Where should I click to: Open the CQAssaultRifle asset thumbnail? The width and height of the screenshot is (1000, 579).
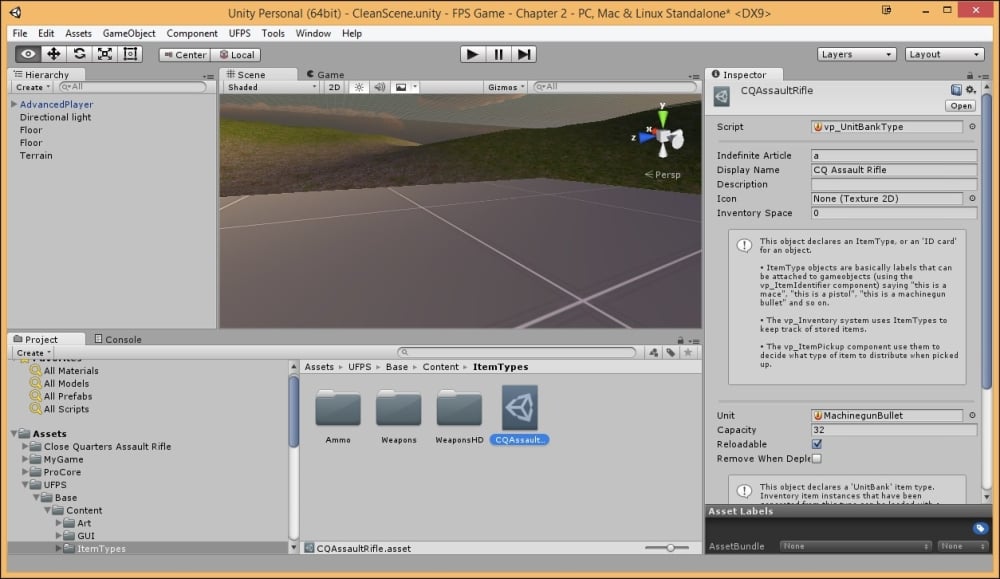point(519,410)
